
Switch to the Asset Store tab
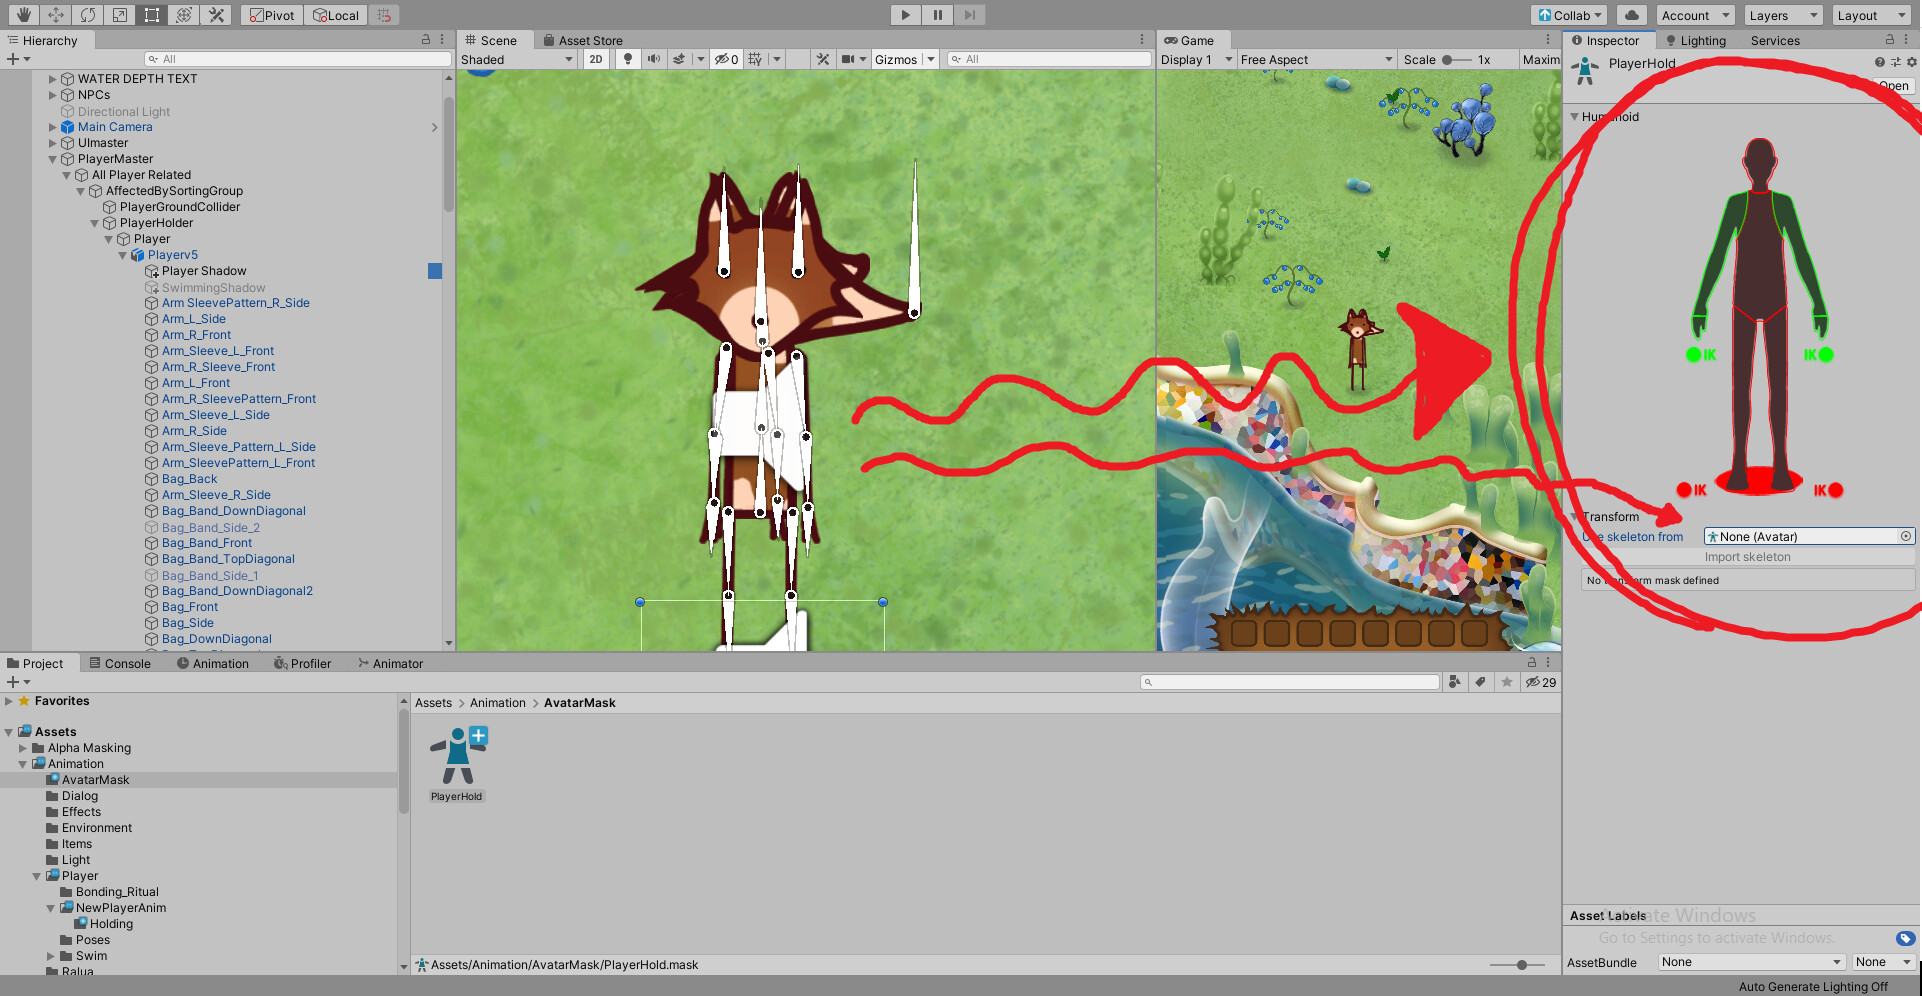[x=583, y=40]
